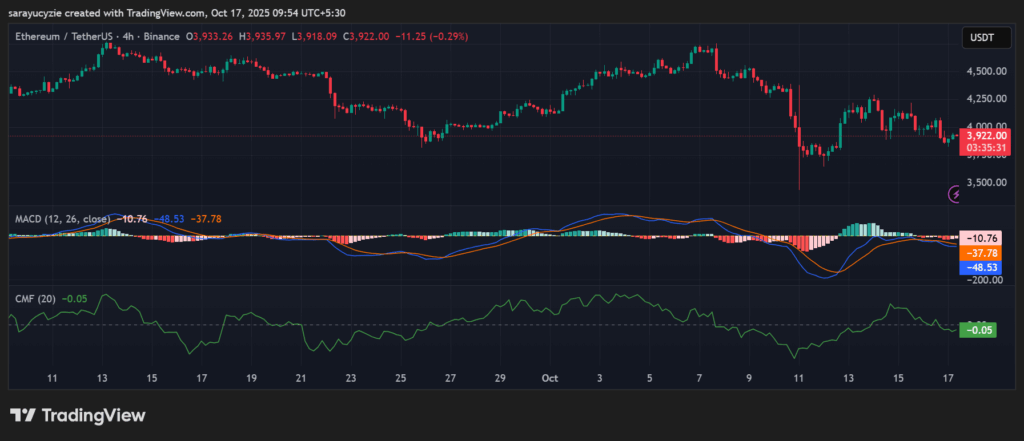Click the Oct label on time axis
This screenshot has height=441, width=1024.
(x=549, y=379)
